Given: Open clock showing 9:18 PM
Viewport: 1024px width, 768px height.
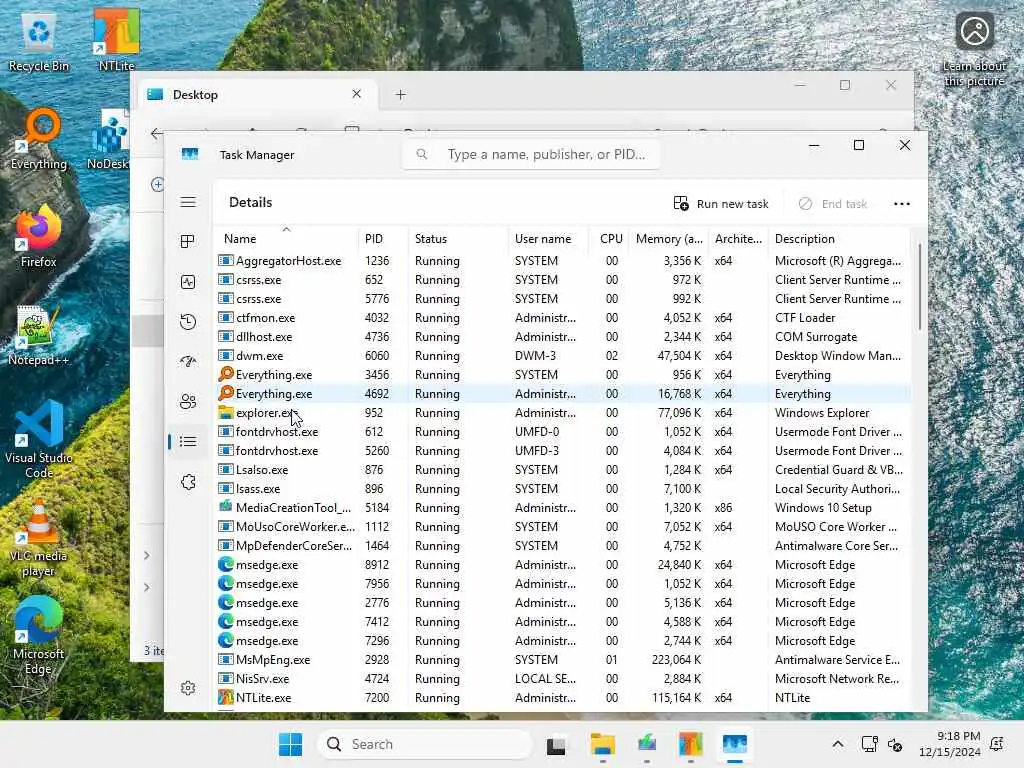Looking at the screenshot, I should pyautogui.click(x=949, y=744).
